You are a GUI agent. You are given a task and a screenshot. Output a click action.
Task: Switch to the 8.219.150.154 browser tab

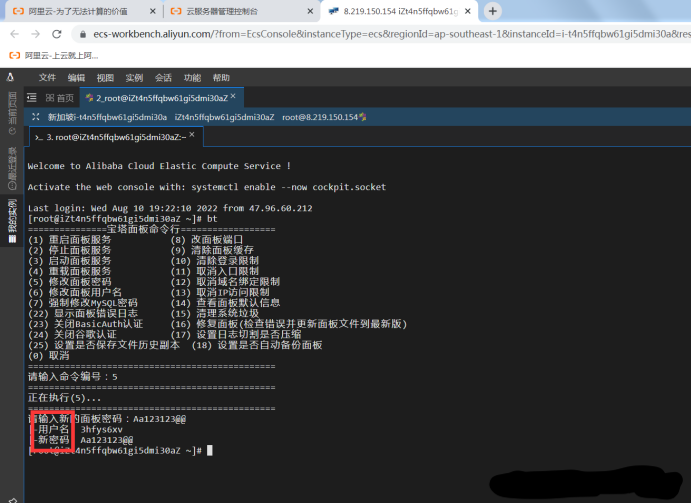click(x=401, y=11)
